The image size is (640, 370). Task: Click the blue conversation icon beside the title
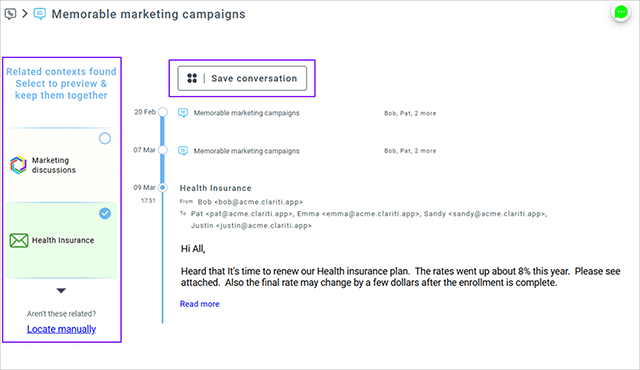(40, 14)
